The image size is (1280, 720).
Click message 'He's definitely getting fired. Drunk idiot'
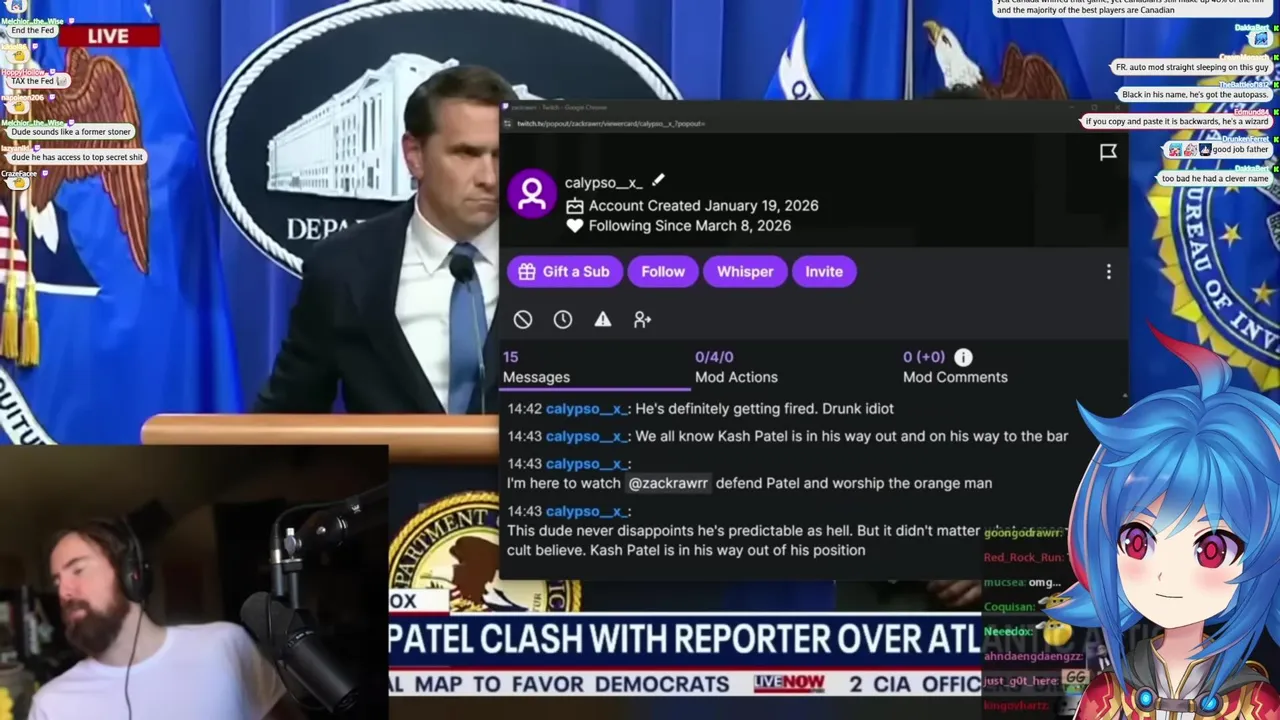point(764,409)
